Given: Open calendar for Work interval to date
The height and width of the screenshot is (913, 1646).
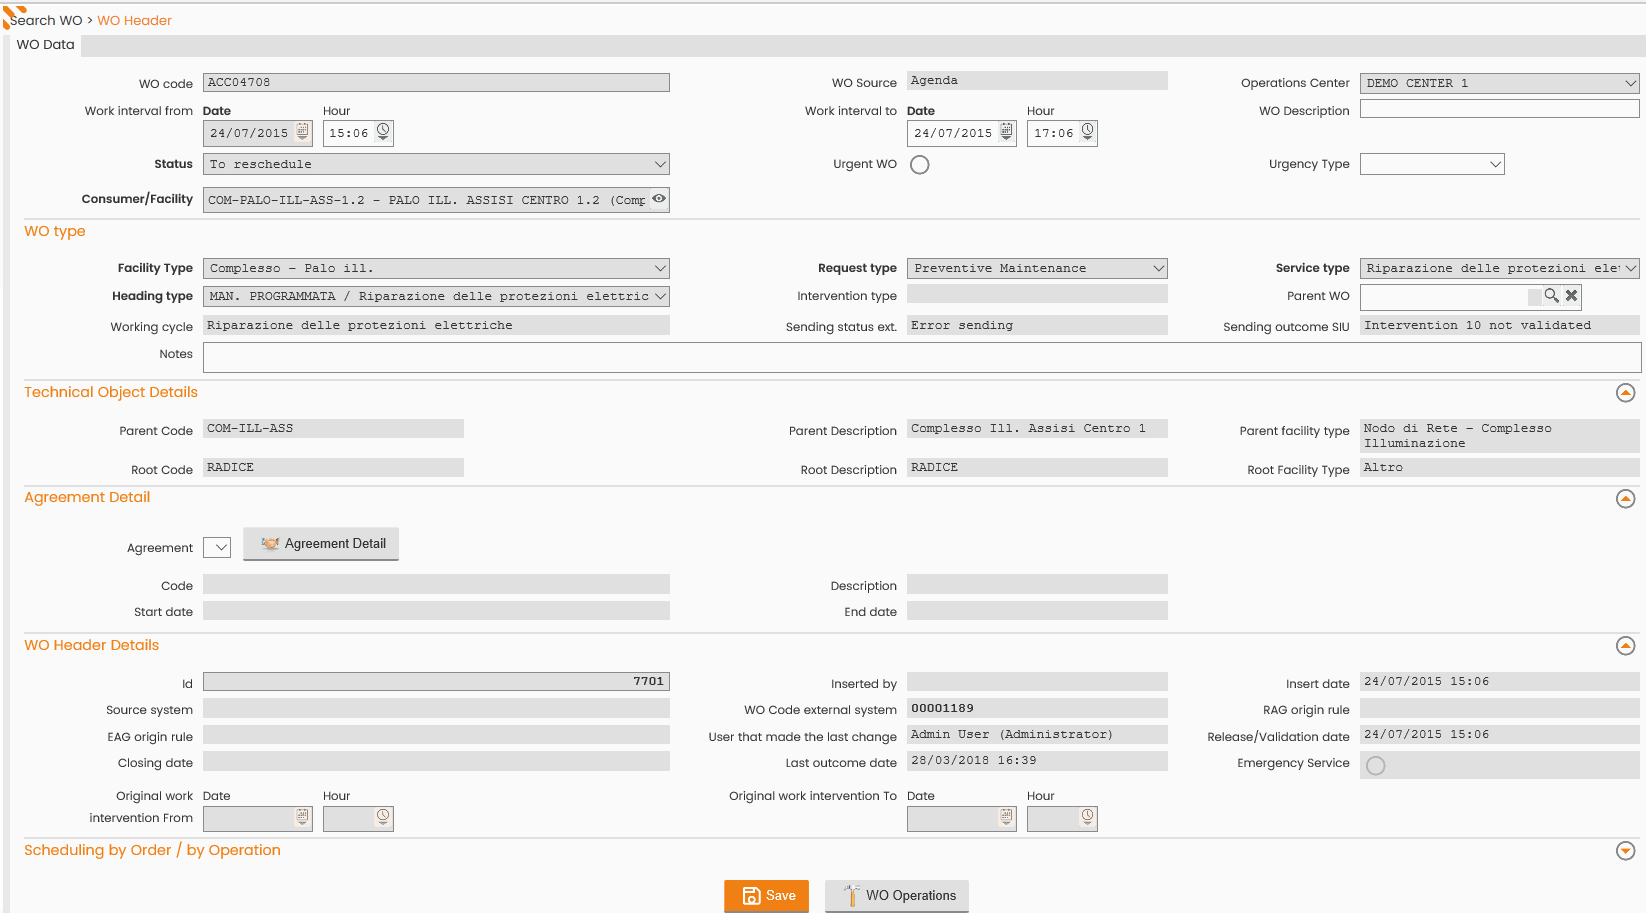Looking at the screenshot, I should (x=1007, y=131).
